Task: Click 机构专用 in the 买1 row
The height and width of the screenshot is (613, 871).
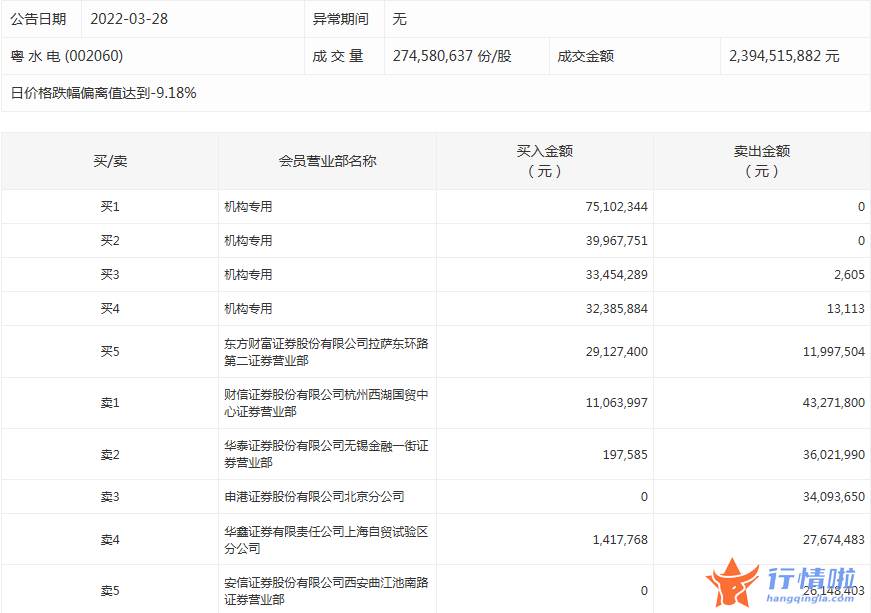Action: 248,207
